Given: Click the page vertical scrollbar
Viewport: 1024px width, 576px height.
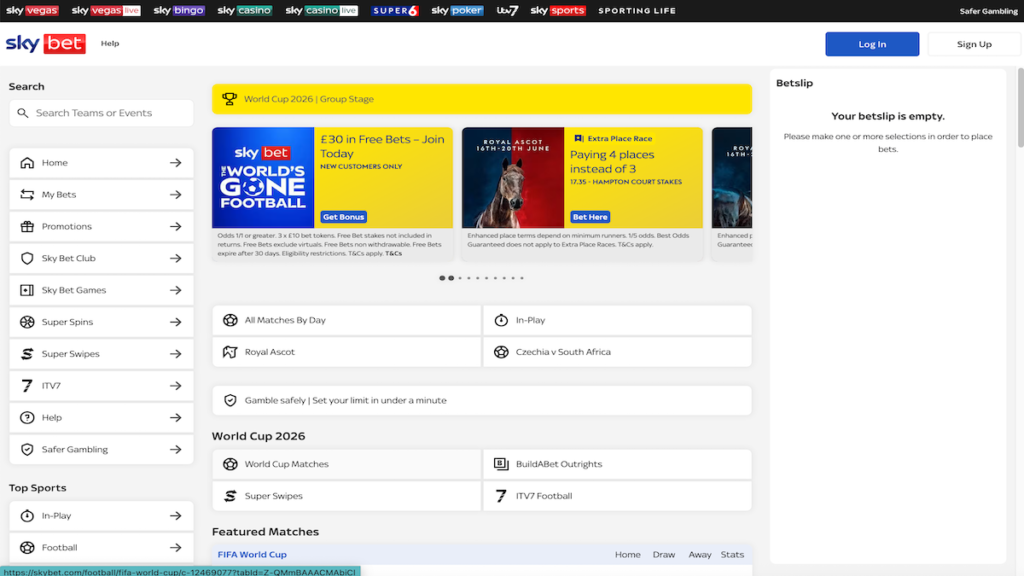Looking at the screenshot, I should click(1020, 108).
